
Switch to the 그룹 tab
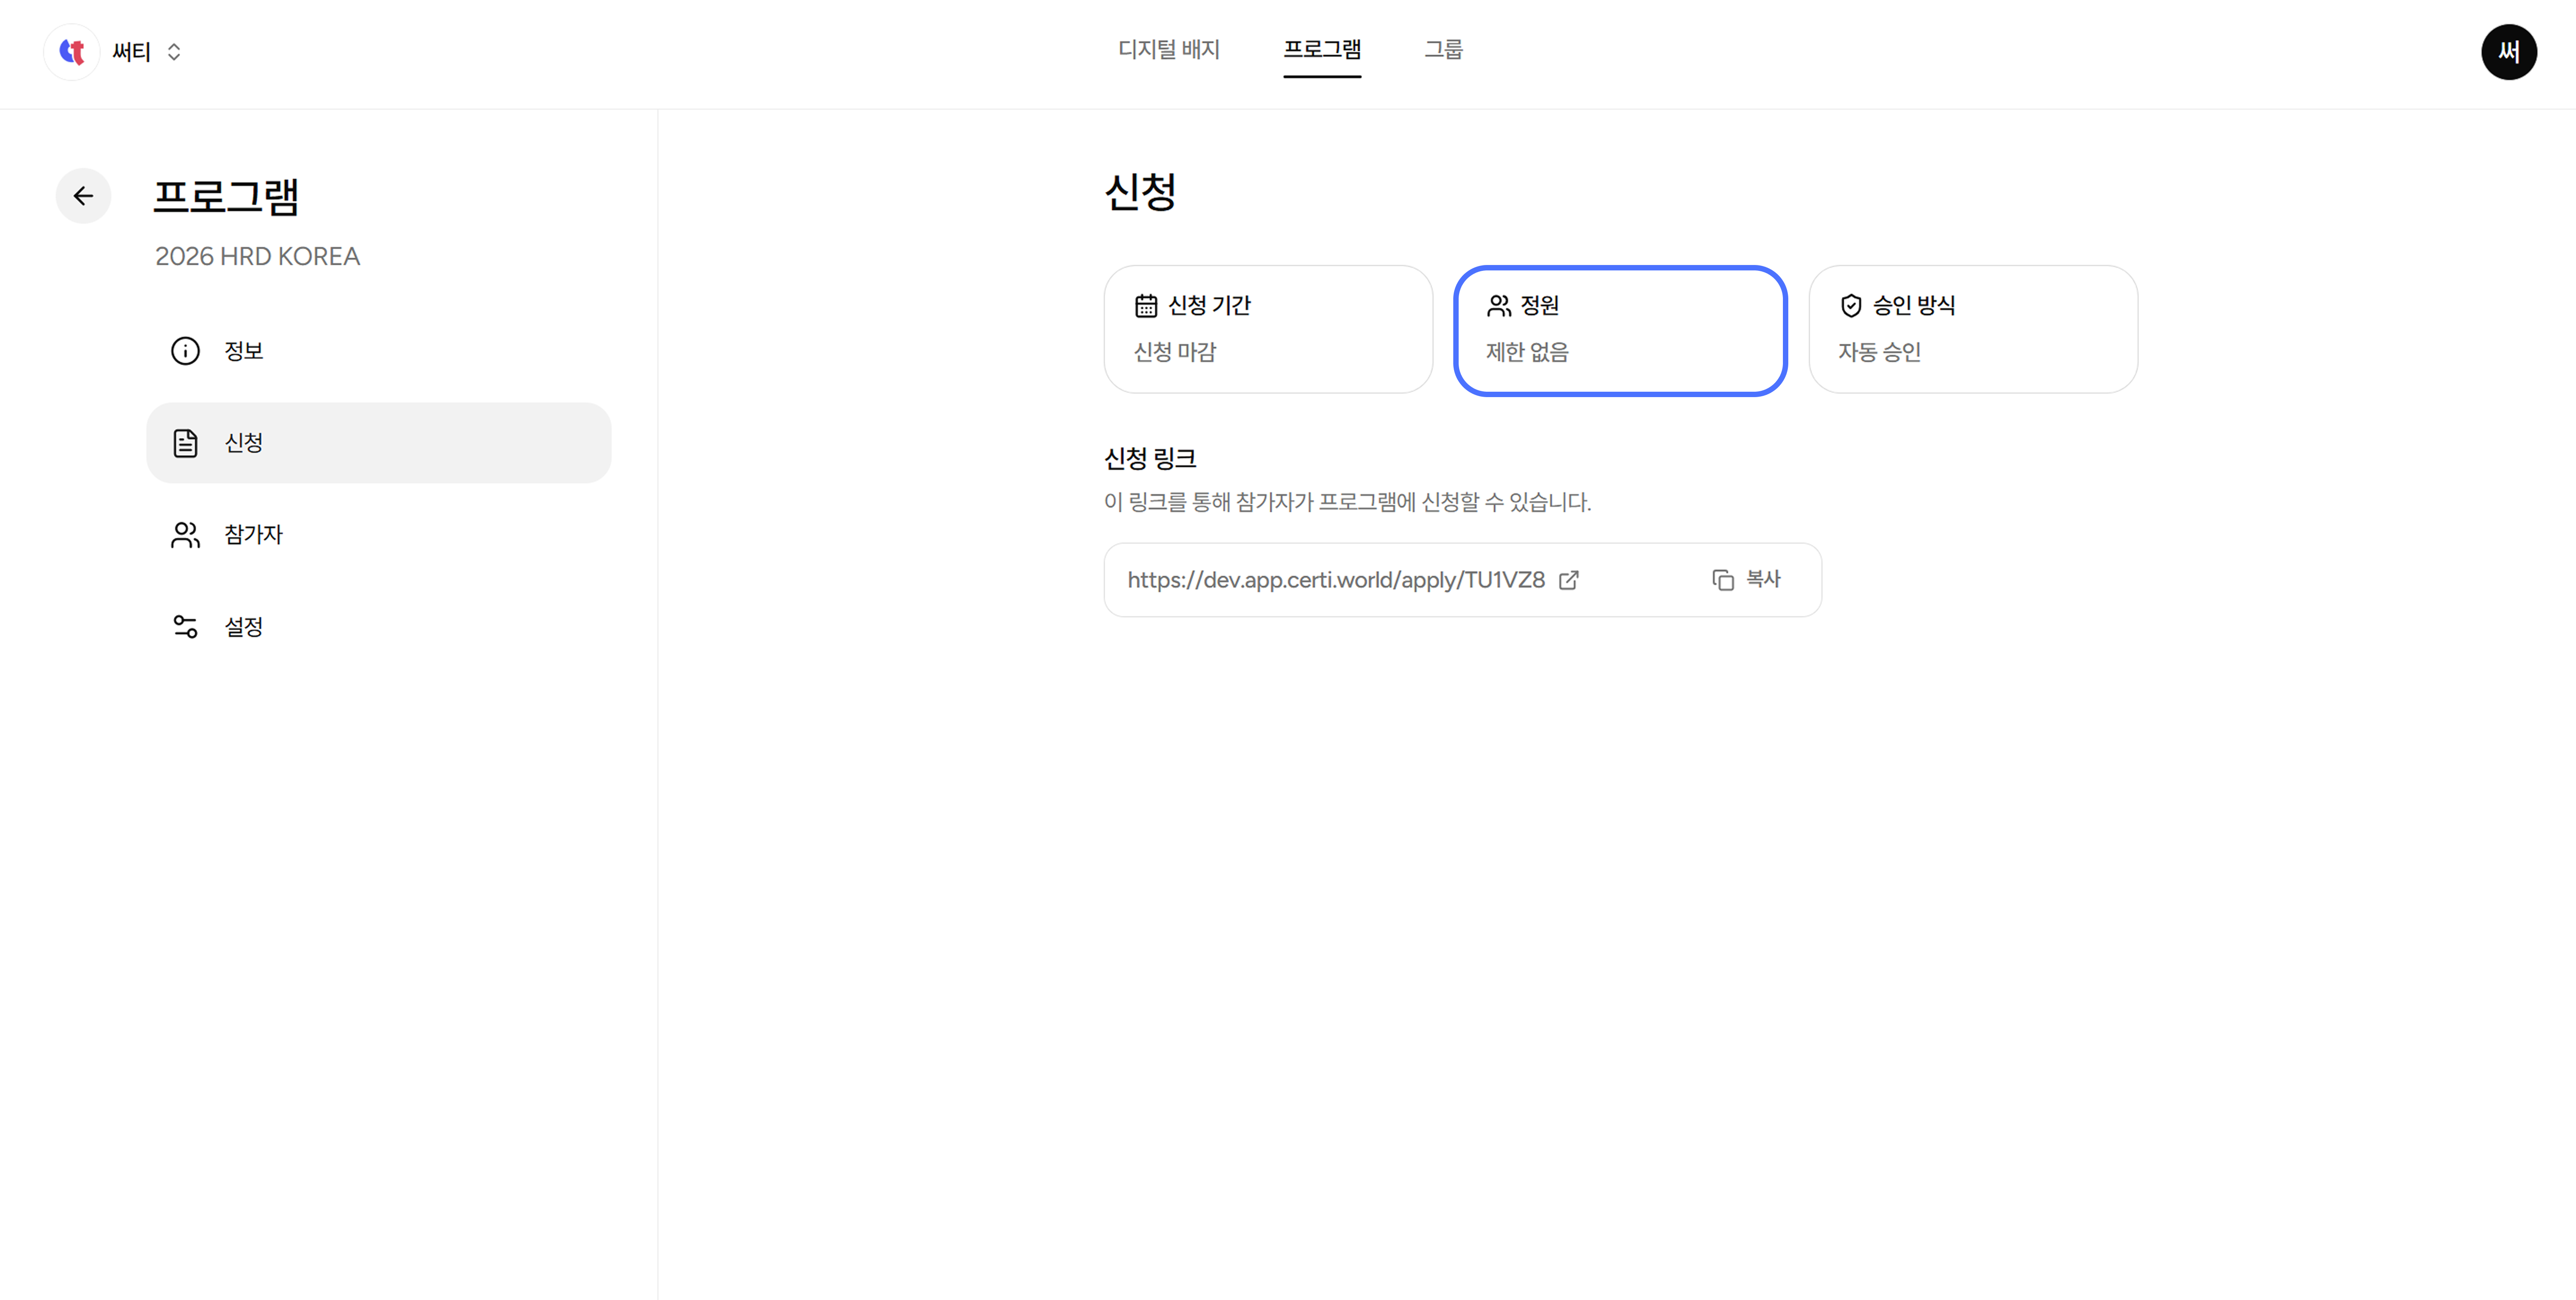coord(1443,49)
